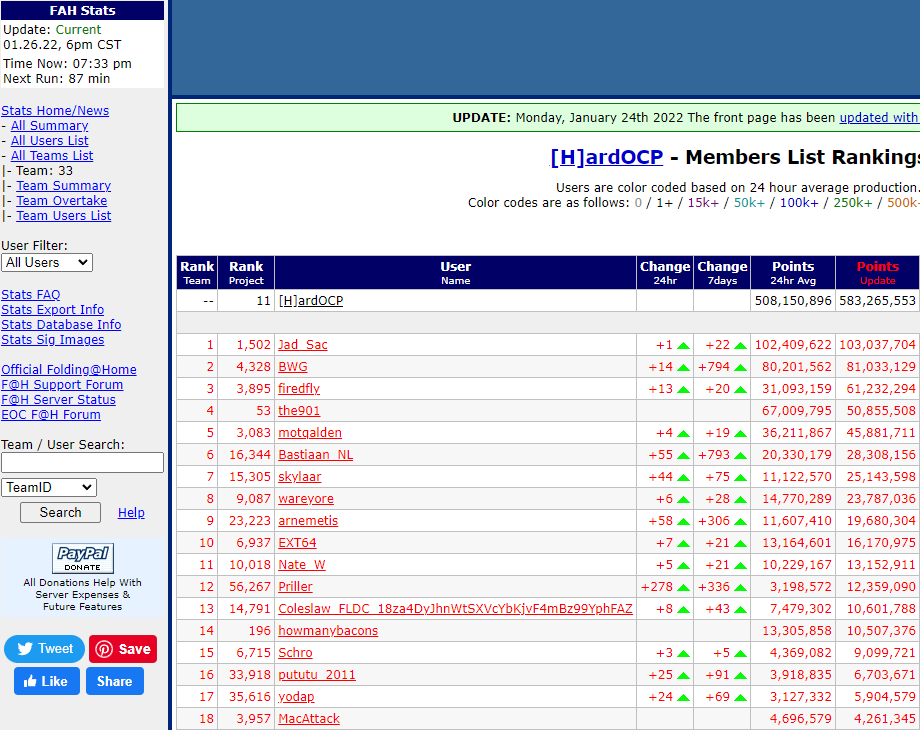The height and width of the screenshot is (730, 920).
Task: Open the User Filter dropdown
Action: click(x=47, y=262)
